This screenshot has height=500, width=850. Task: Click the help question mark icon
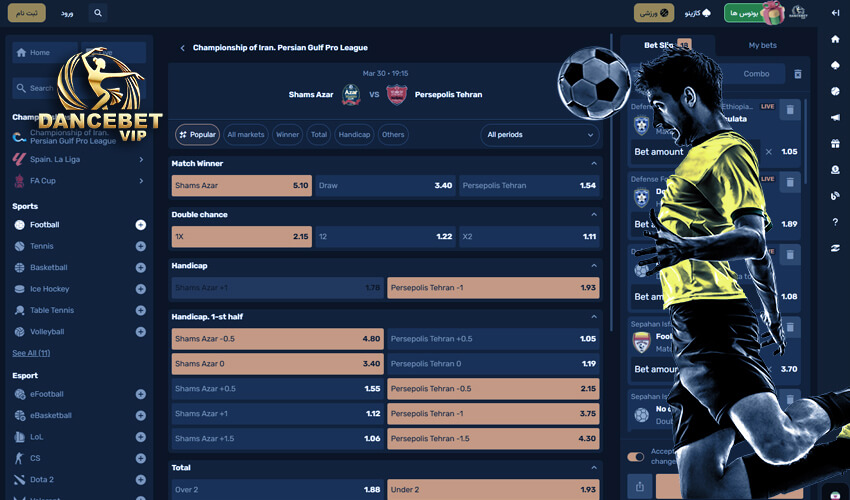point(835,222)
